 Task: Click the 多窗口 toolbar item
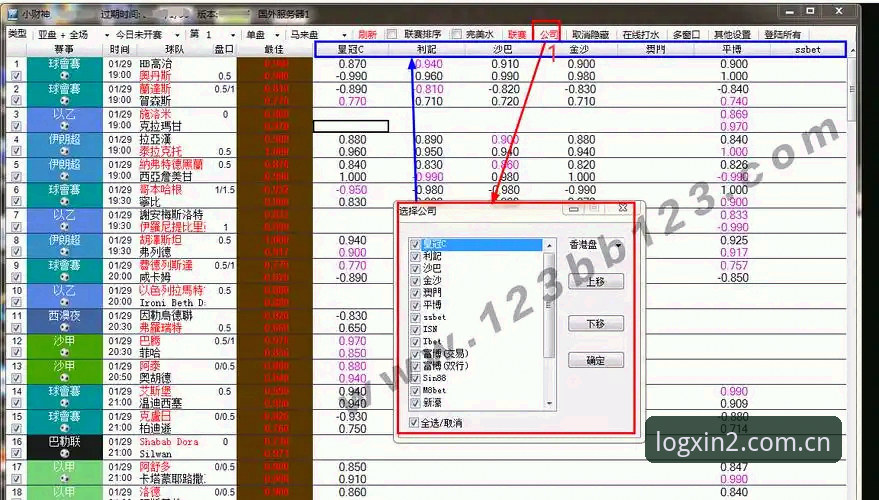[x=686, y=35]
